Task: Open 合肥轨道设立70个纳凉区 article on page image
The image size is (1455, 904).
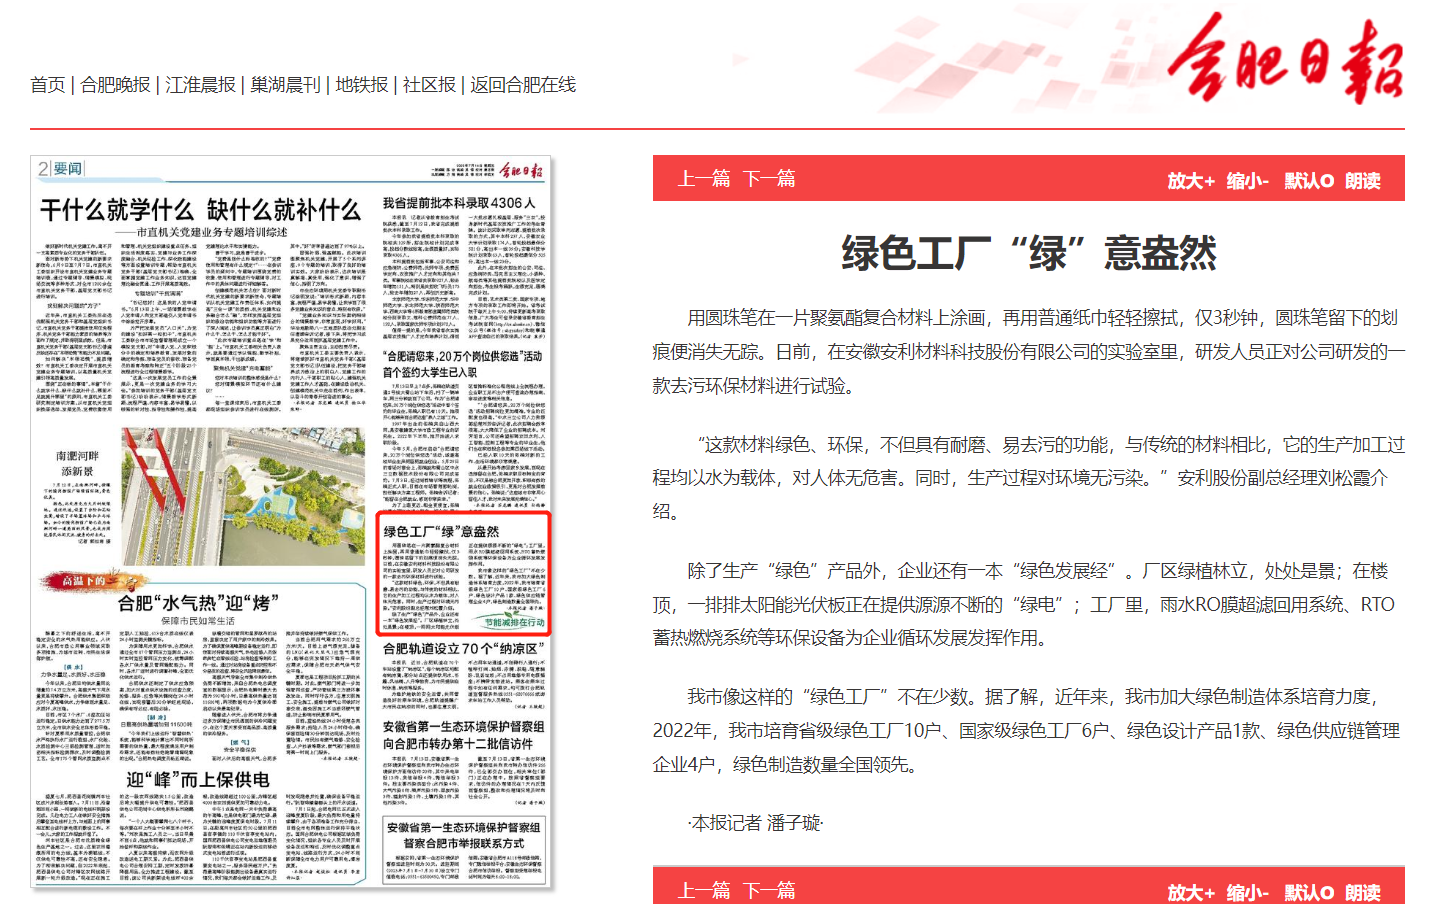Action: pos(464,649)
